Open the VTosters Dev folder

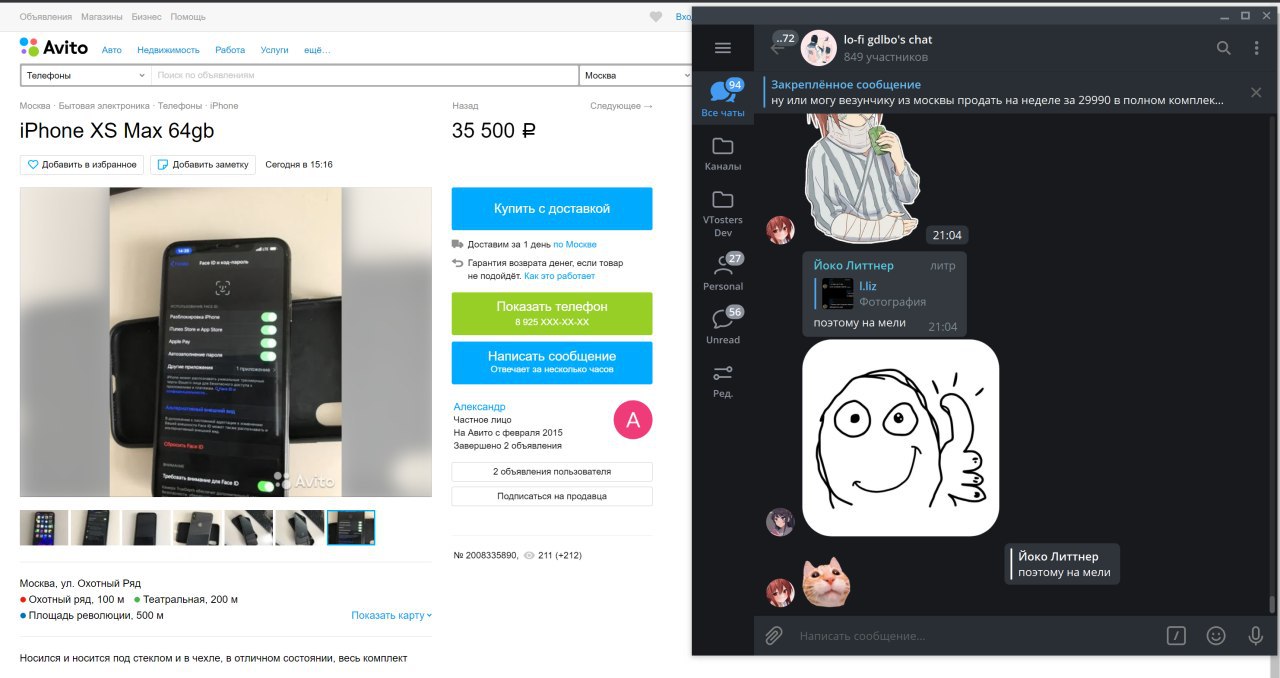(x=723, y=213)
